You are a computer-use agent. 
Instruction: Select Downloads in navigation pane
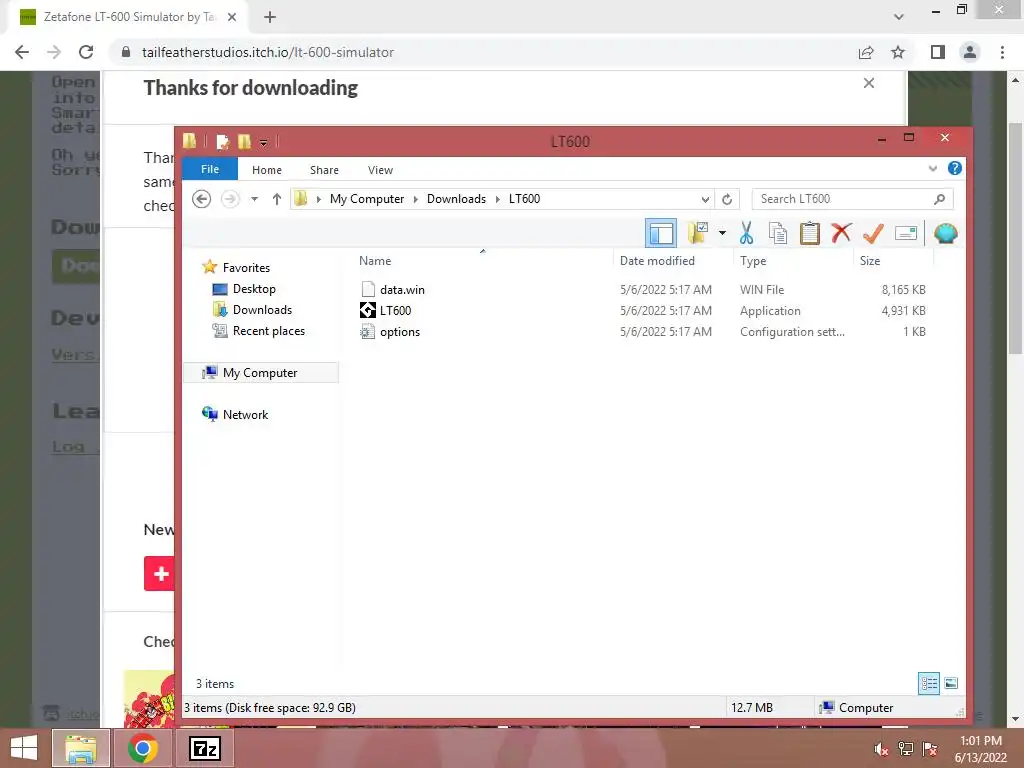tap(252, 310)
